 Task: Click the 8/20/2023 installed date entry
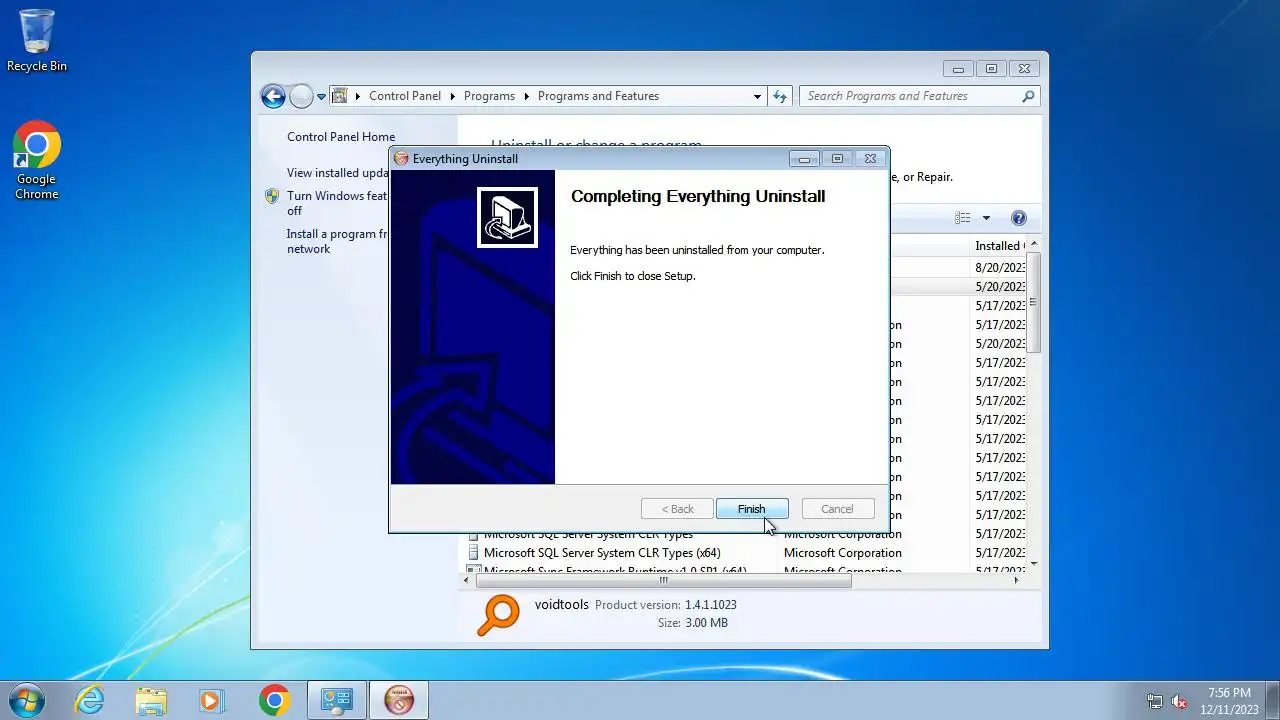pos(1000,268)
